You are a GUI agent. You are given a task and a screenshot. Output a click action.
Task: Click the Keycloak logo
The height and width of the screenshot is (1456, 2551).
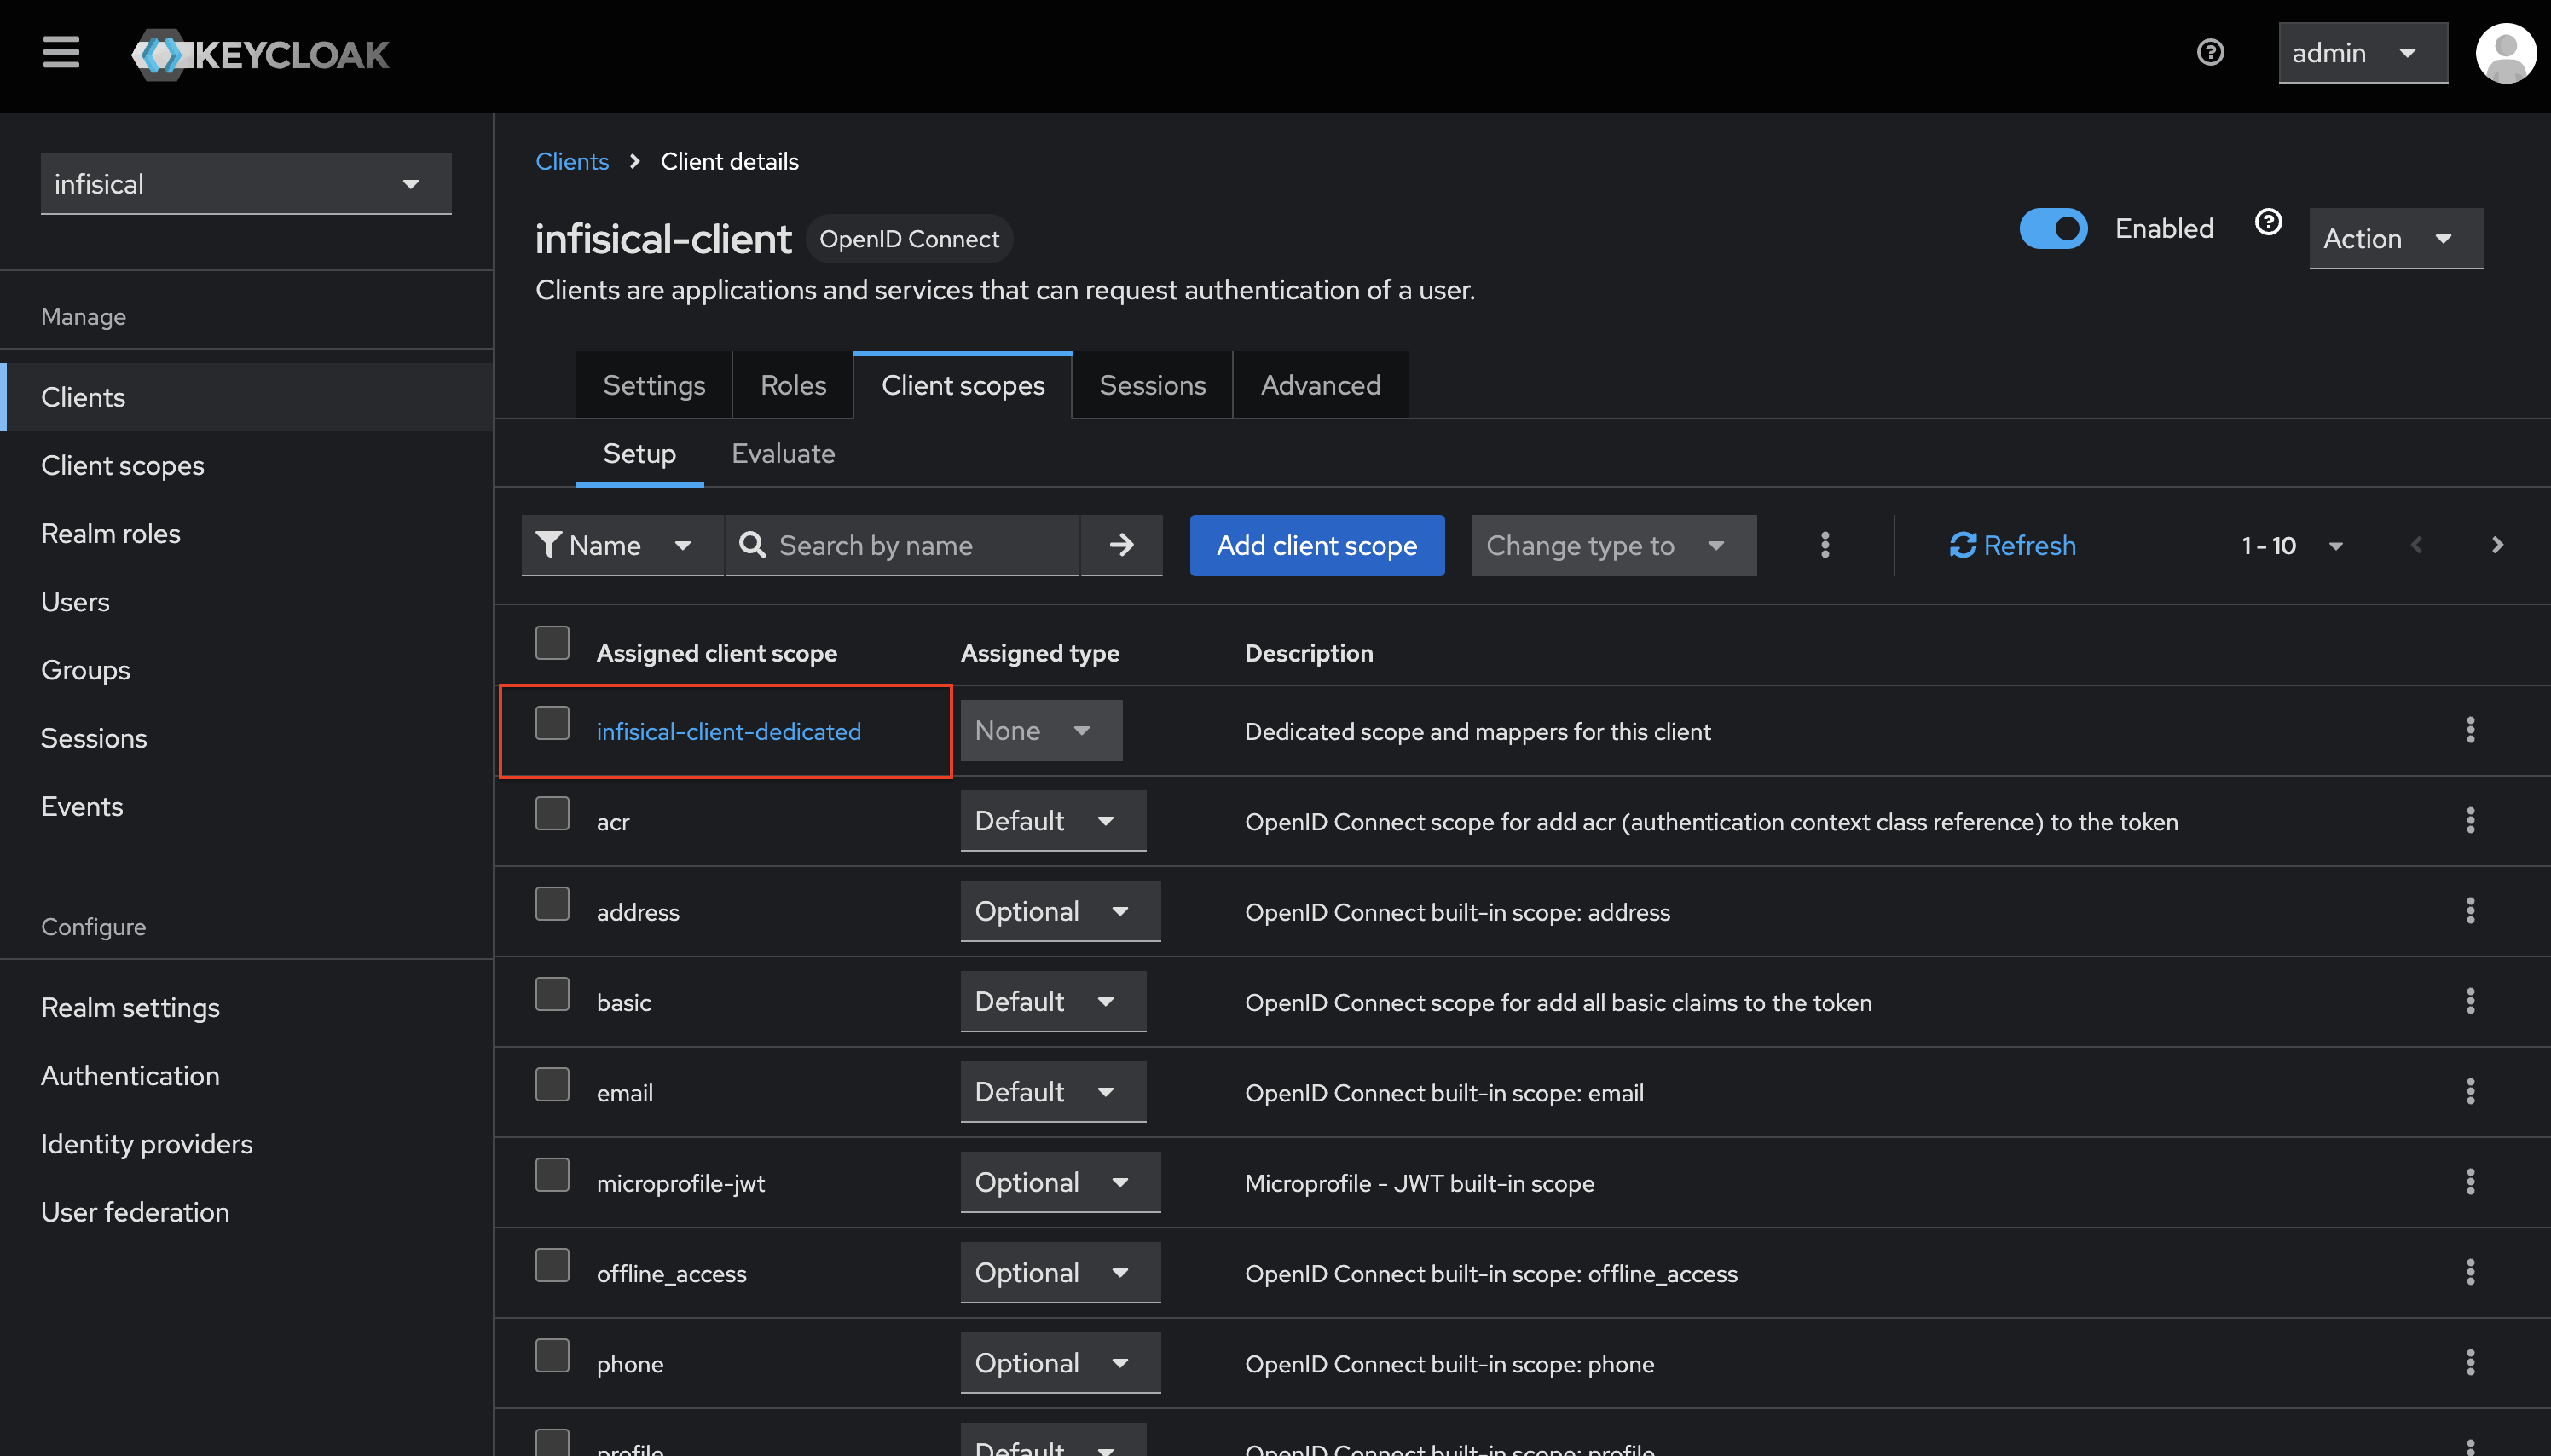click(260, 54)
